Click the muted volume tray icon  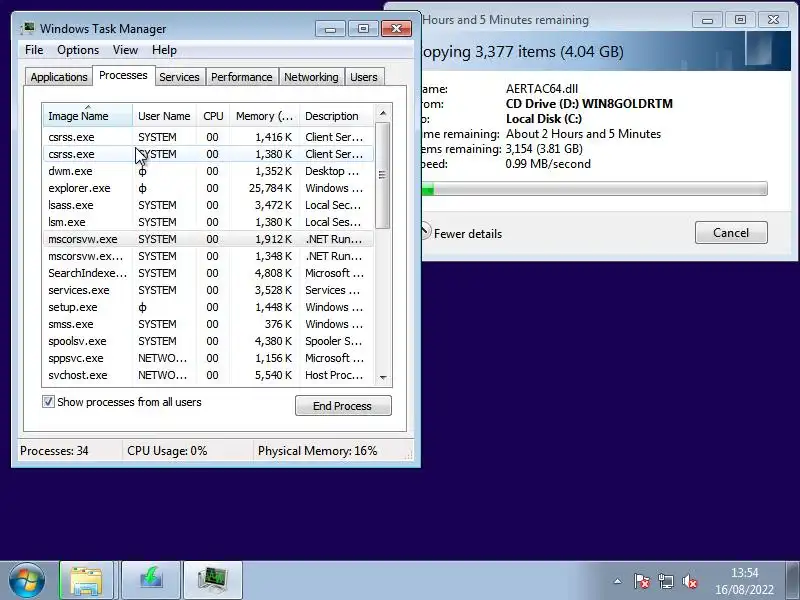click(x=689, y=581)
